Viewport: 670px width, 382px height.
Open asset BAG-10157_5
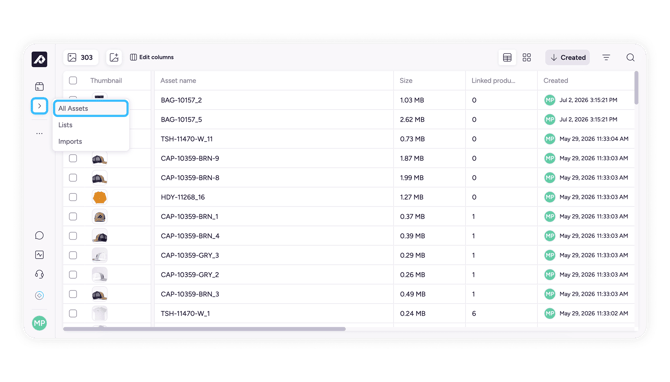point(181,119)
